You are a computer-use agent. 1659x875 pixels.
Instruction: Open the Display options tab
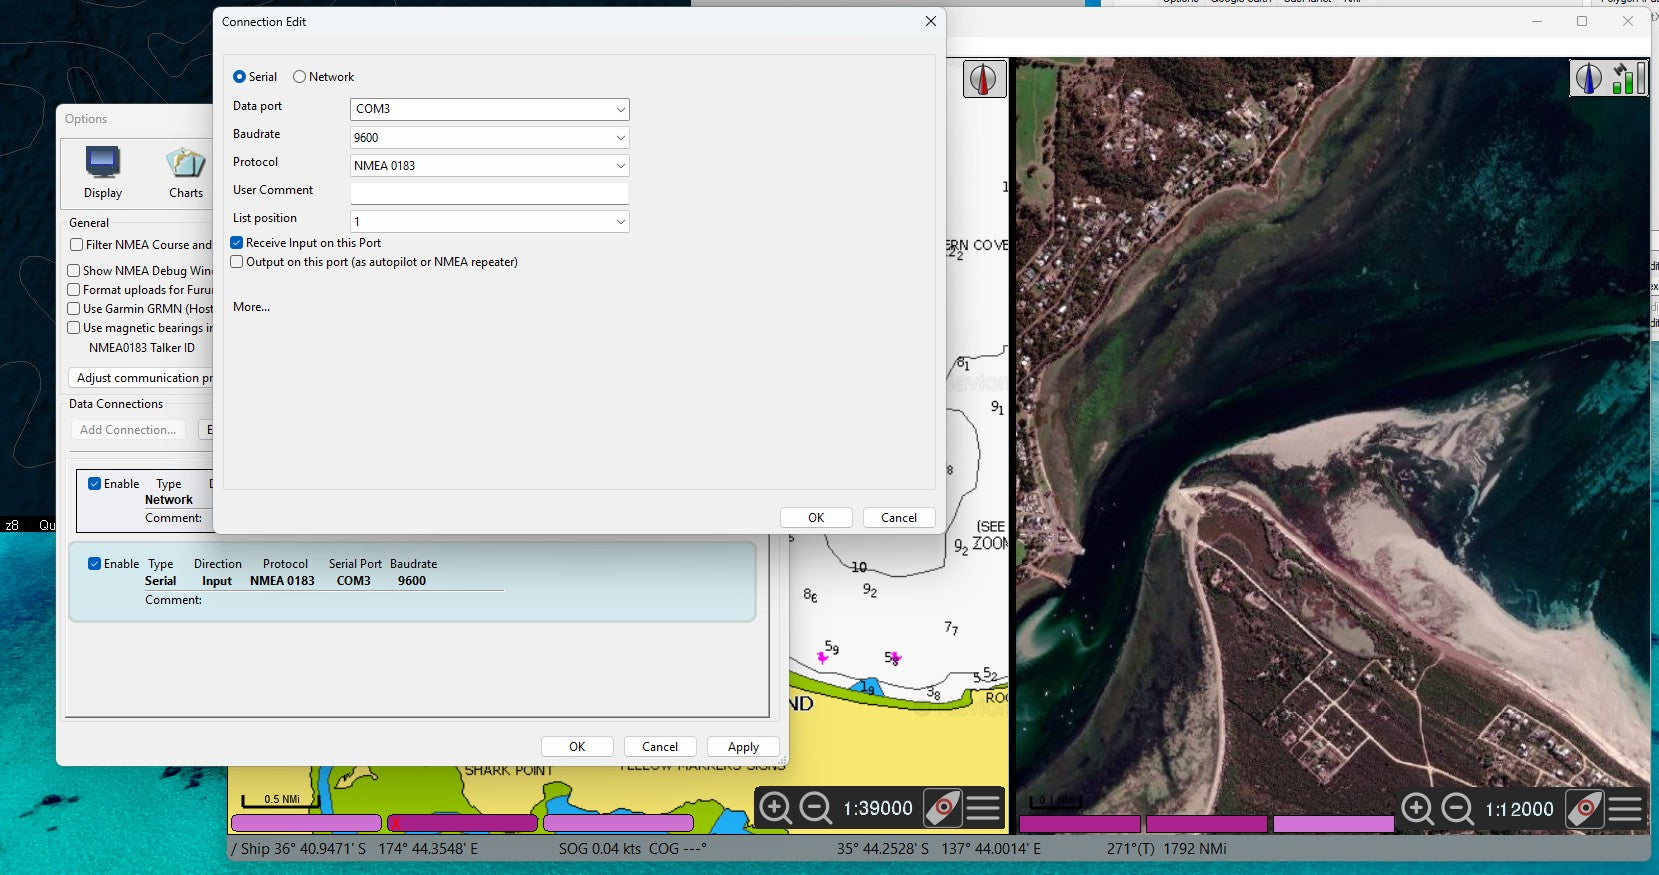[x=103, y=172]
